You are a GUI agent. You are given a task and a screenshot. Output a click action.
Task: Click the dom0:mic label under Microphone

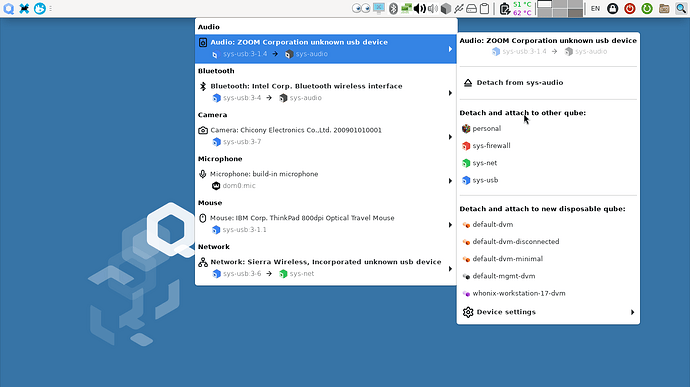click(x=239, y=186)
